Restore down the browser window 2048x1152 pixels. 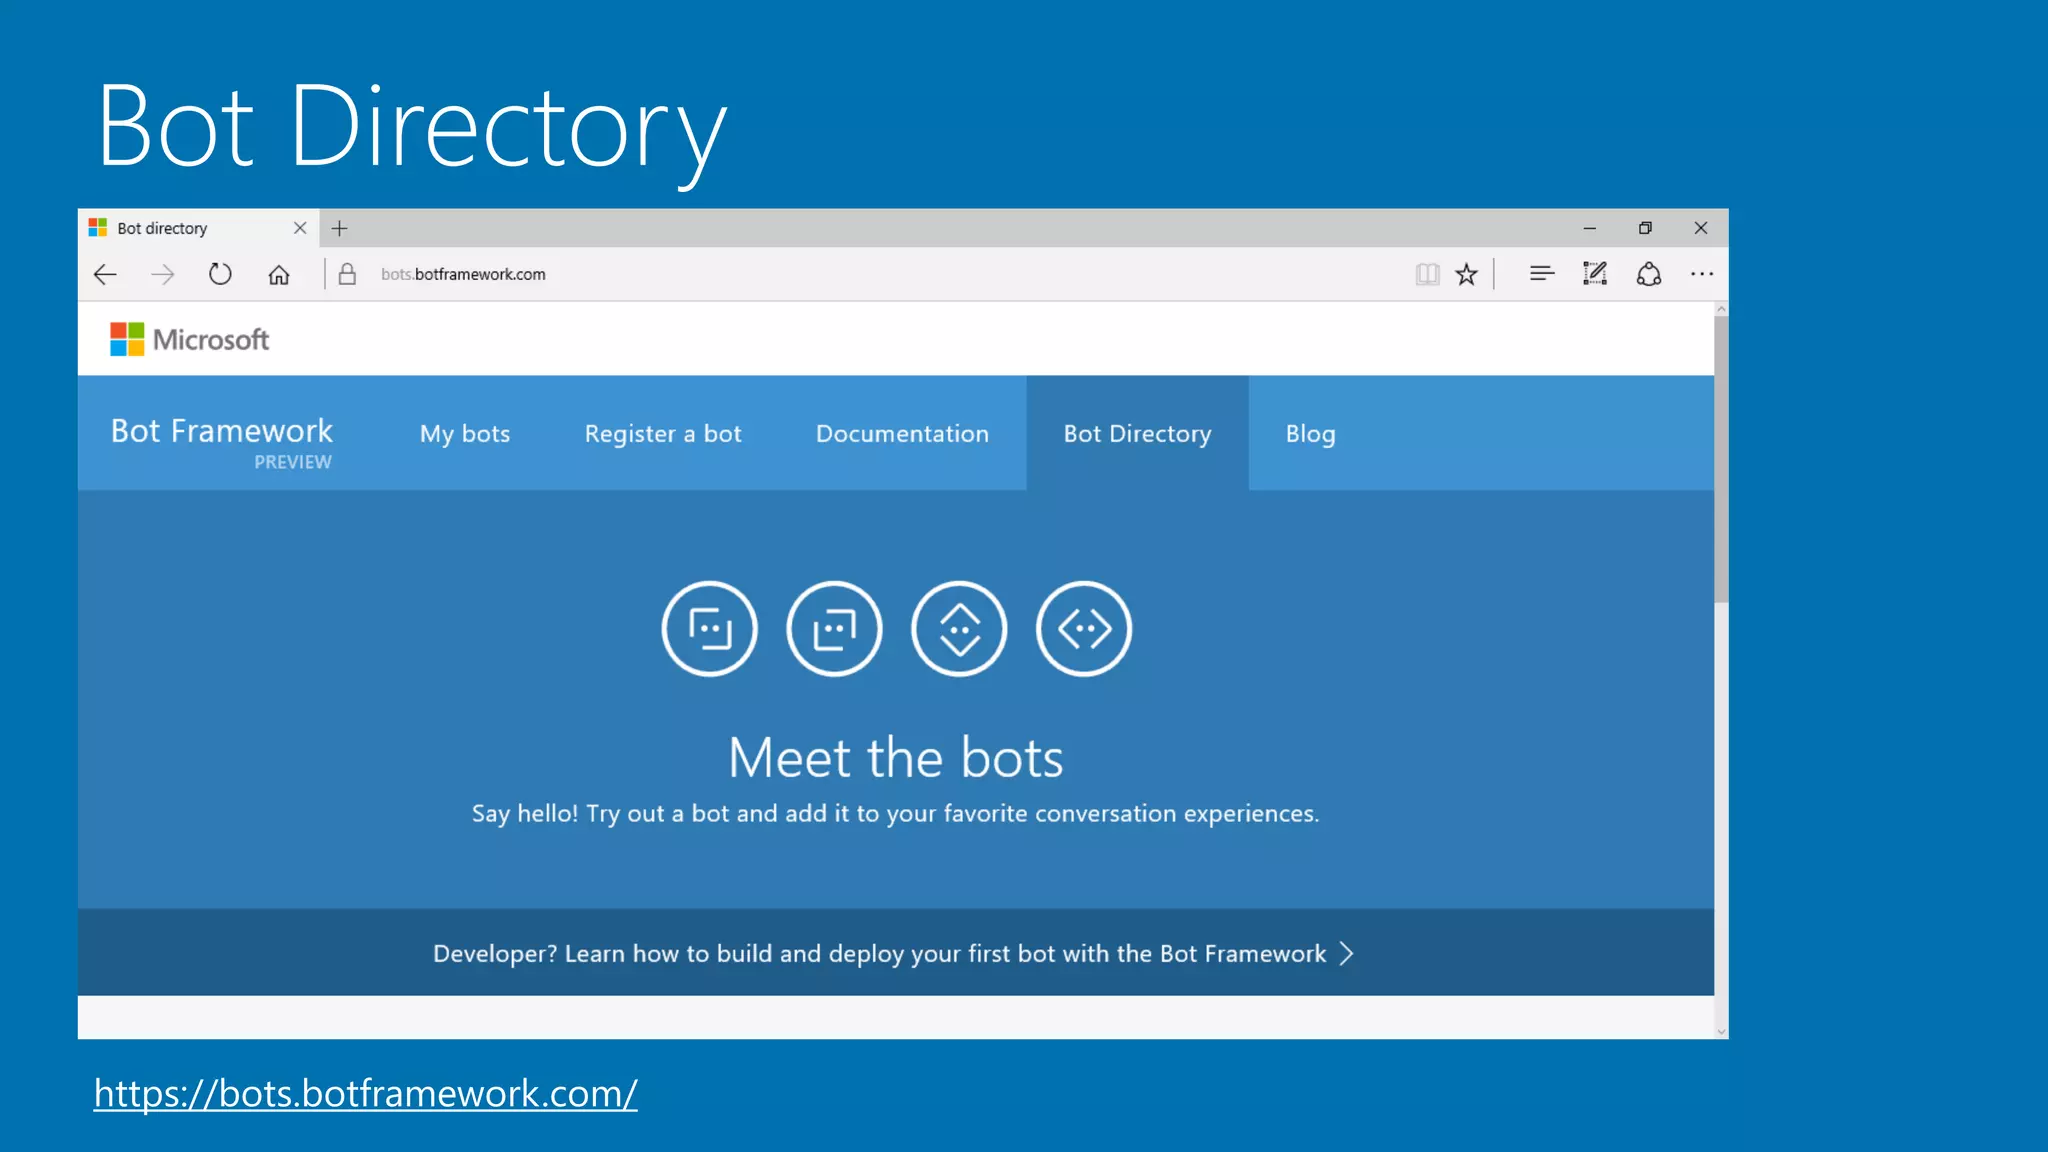pos(1645,228)
